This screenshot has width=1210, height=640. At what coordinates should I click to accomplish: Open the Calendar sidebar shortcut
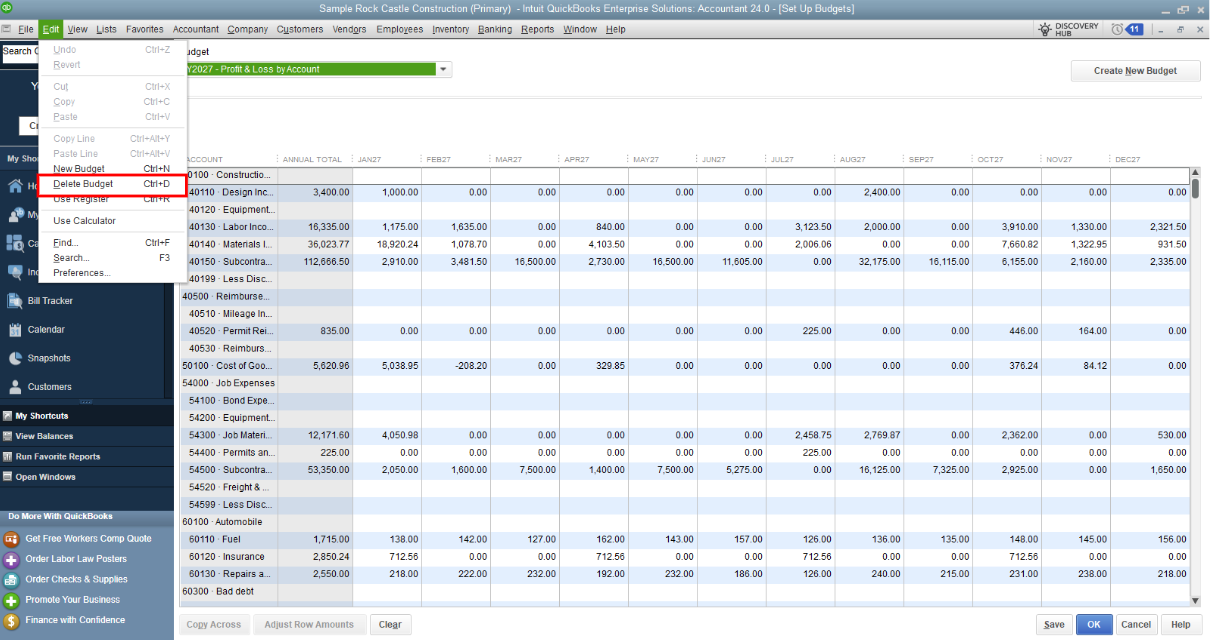46,330
